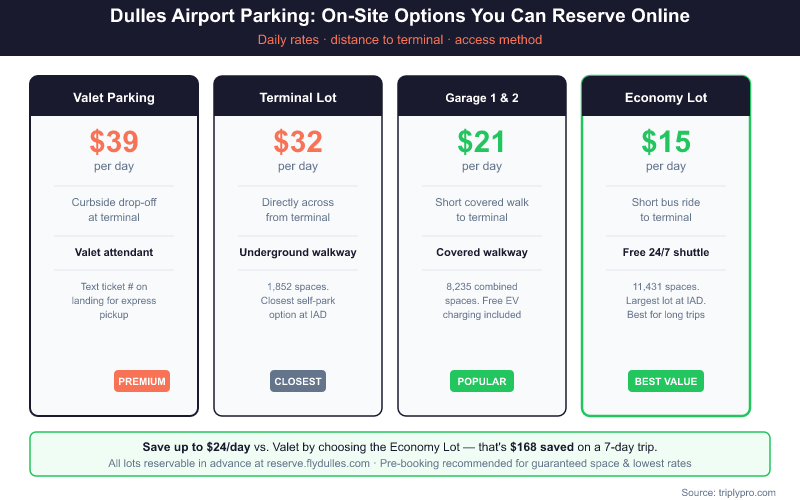Click the BEST VALUE badge on Economy Lot

pyautogui.click(x=666, y=381)
